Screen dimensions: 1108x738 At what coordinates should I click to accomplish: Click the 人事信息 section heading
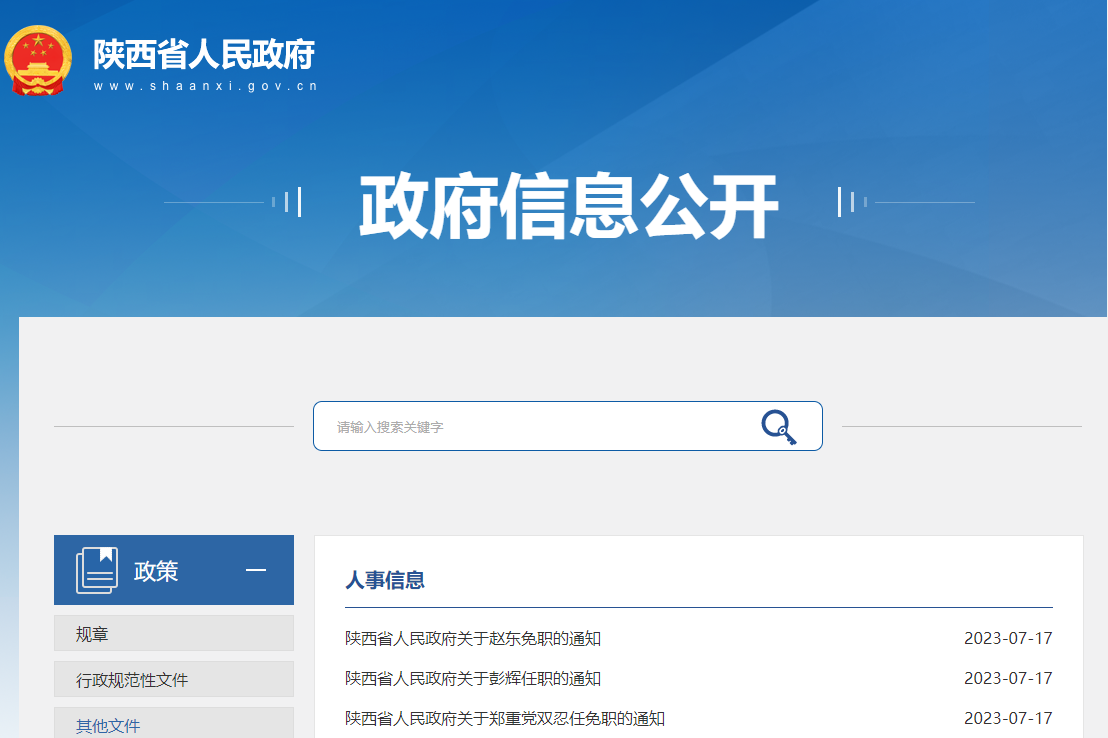(x=385, y=580)
